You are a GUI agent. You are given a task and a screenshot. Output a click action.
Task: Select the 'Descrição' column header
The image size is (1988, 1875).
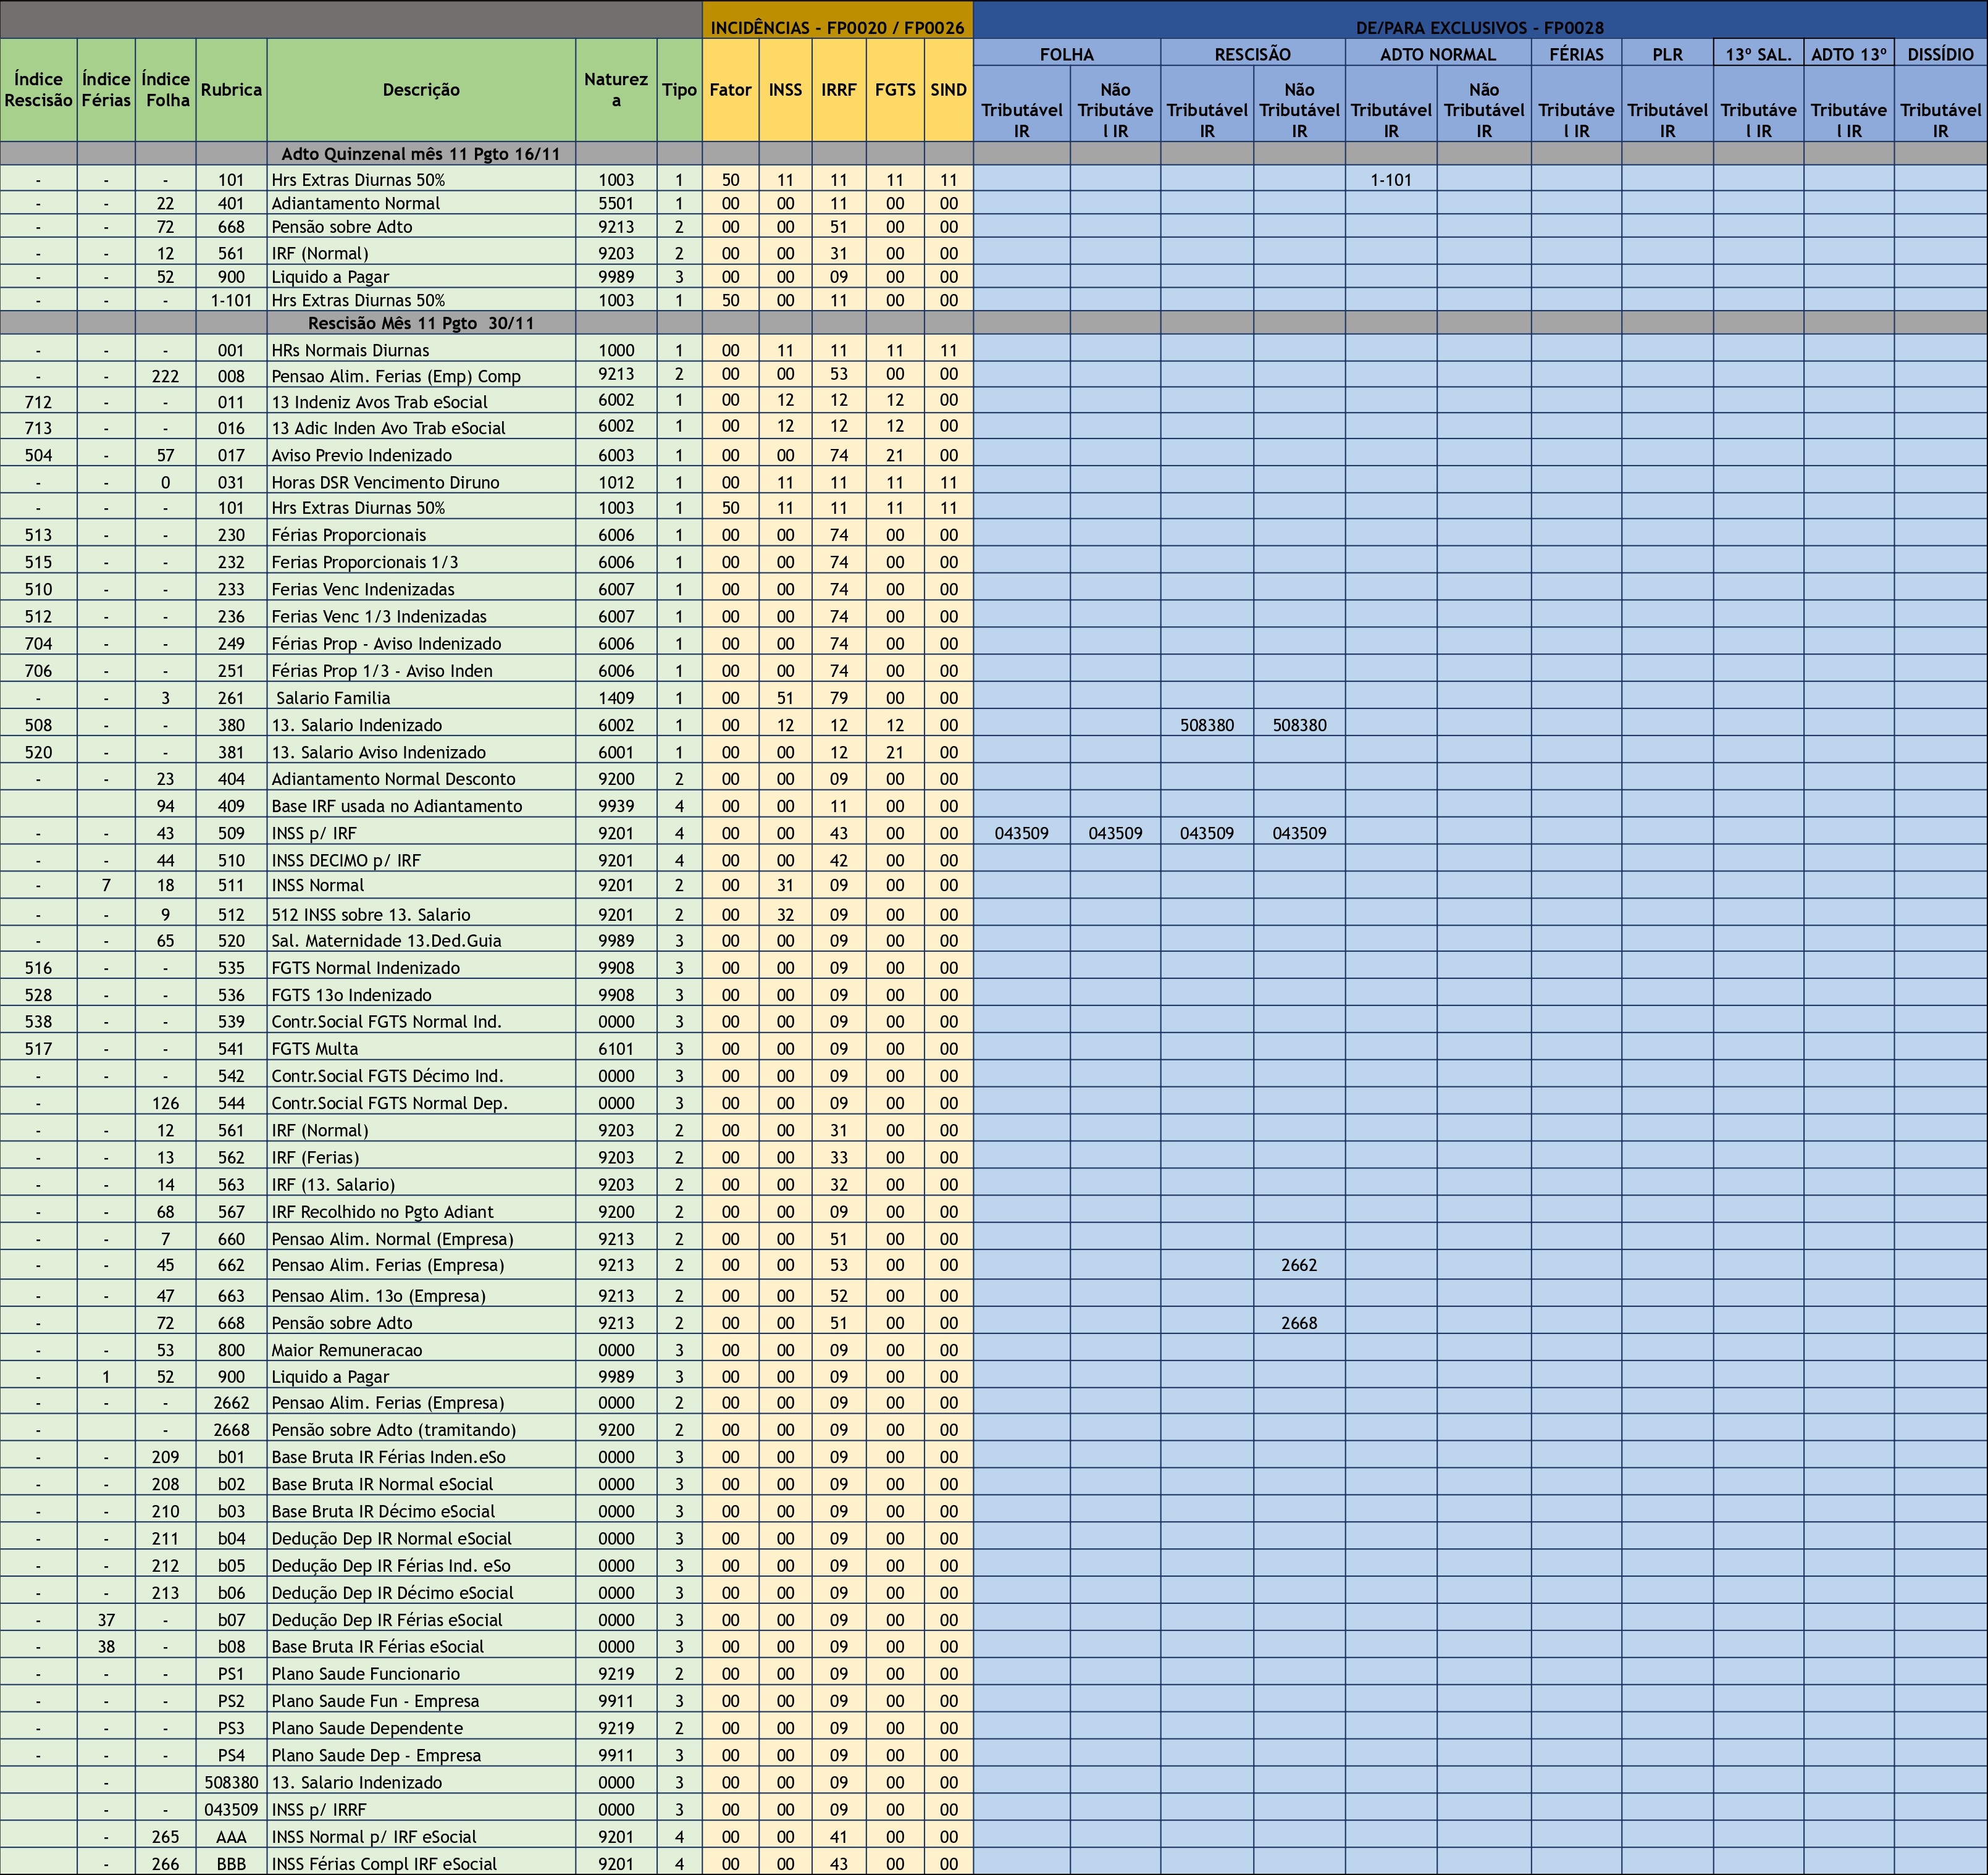[x=421, y=90]
